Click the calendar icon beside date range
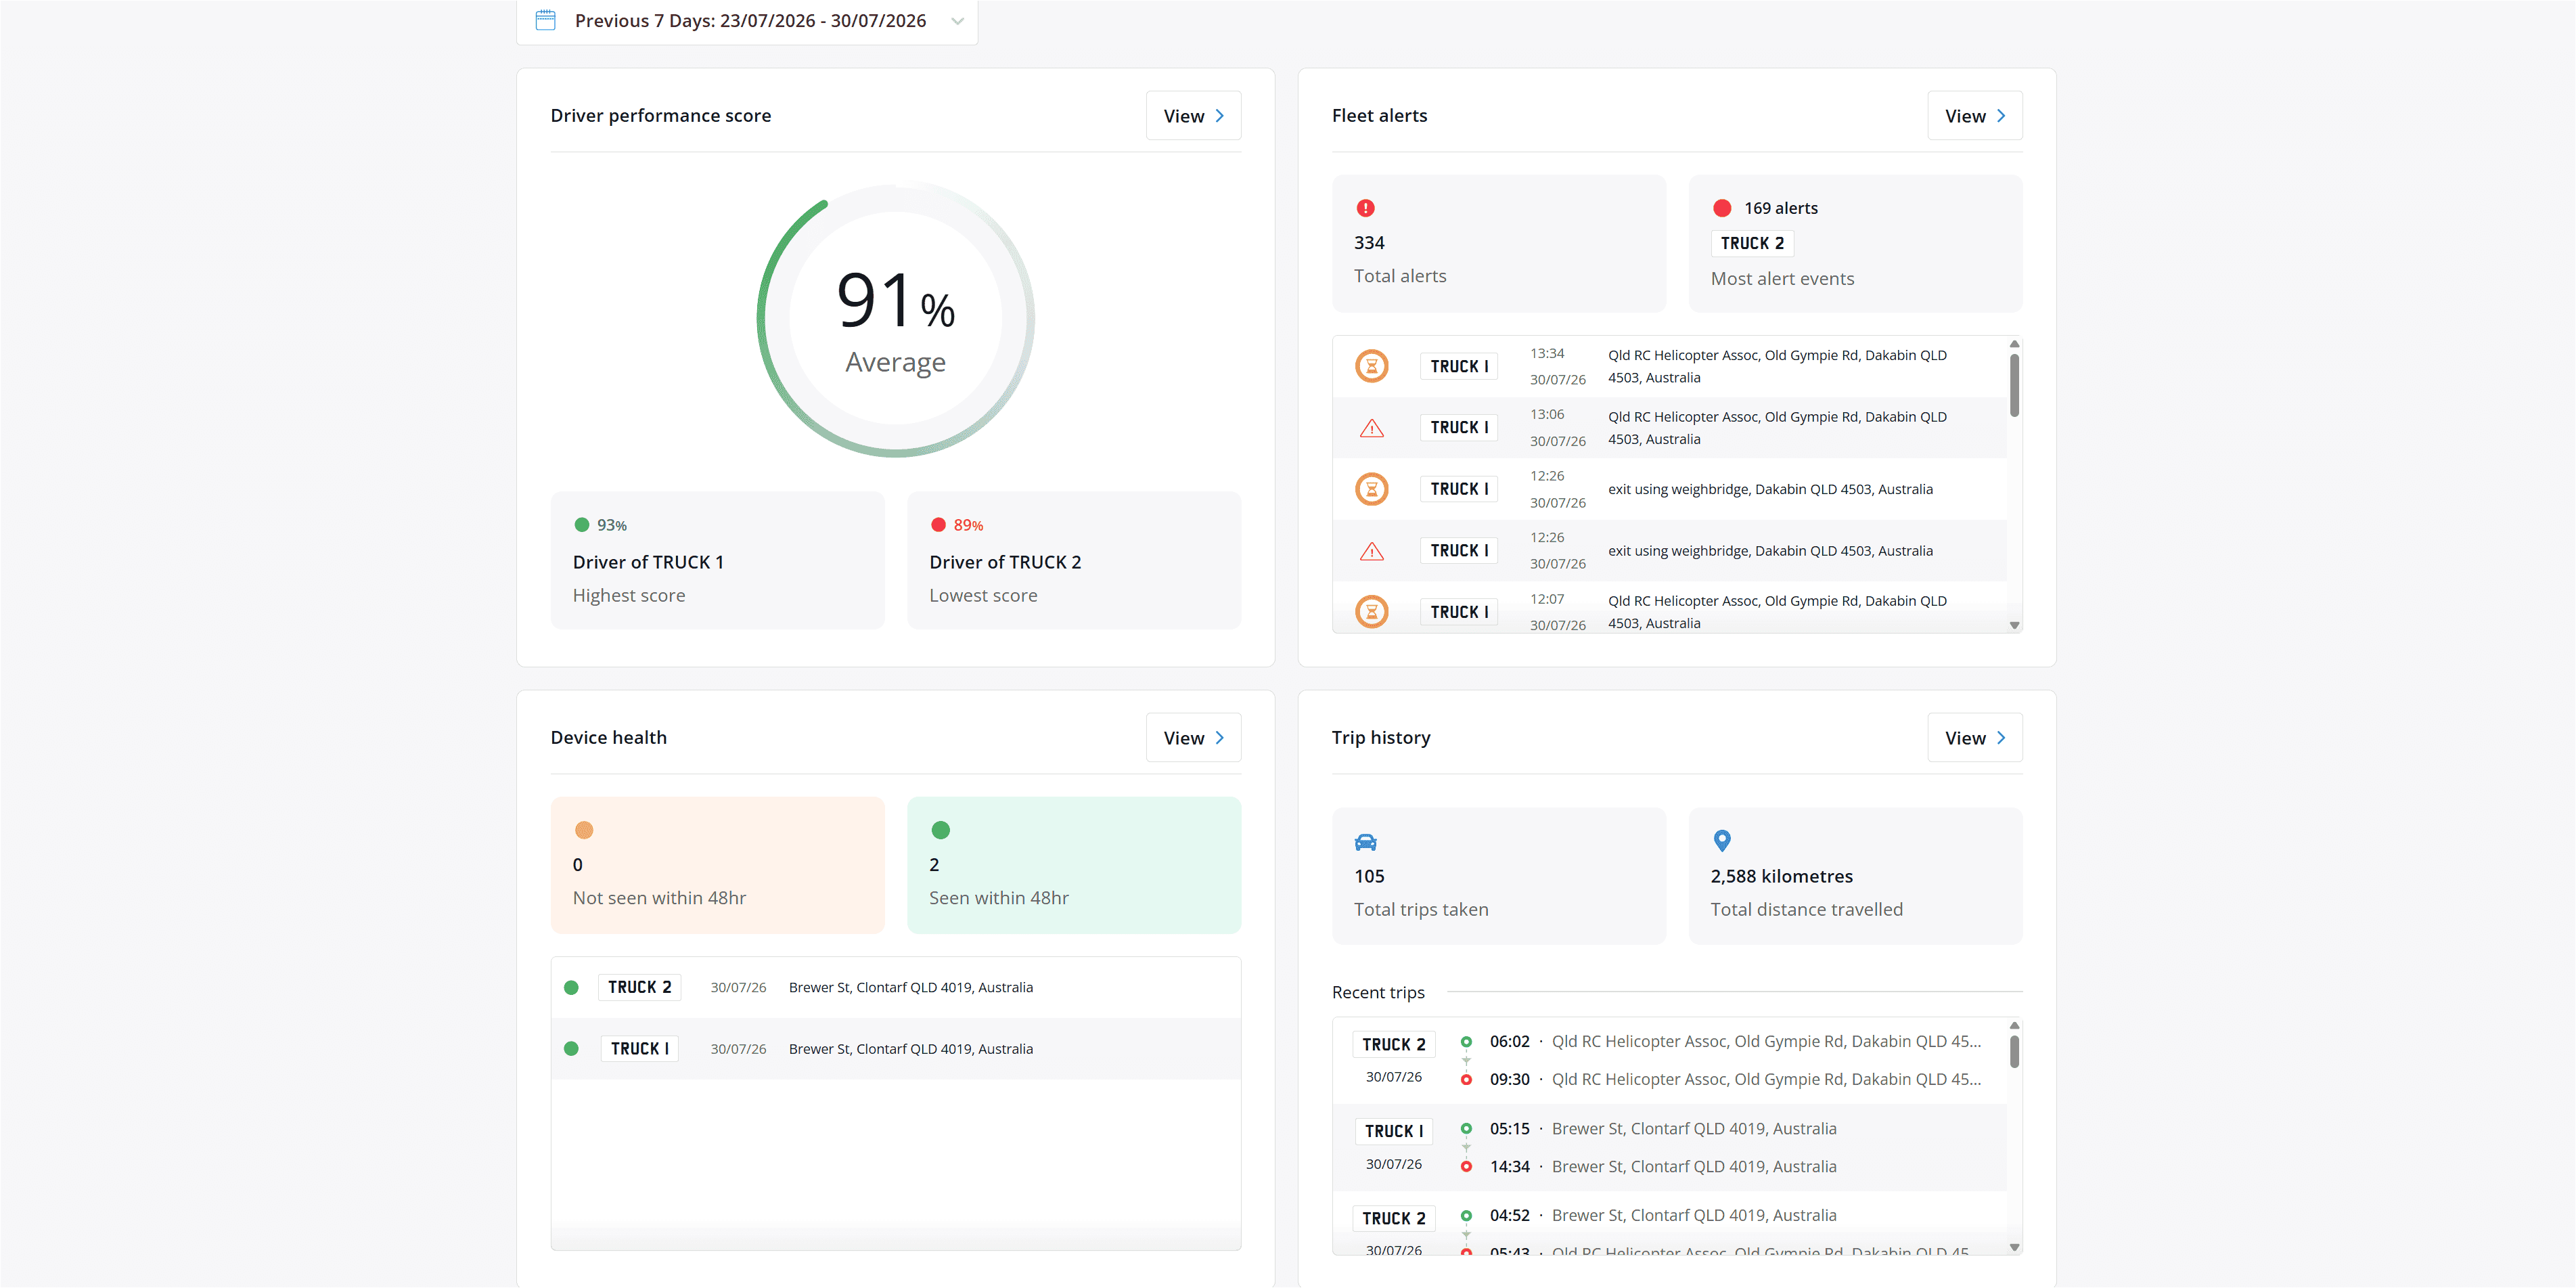The image size is (2576, 1288). click(545, 20)
